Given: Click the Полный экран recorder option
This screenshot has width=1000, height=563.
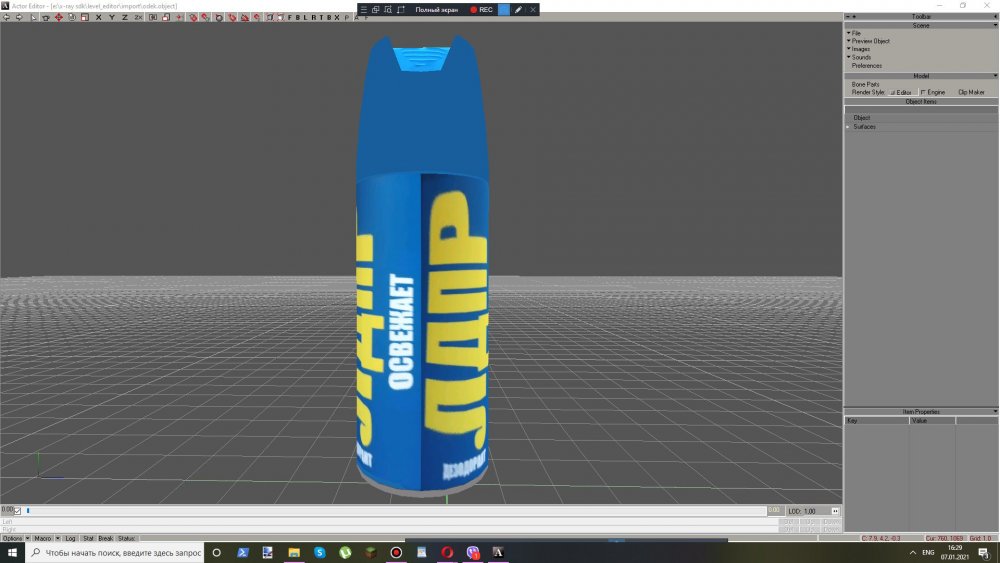Looking at the screenshot, I should [x=436, y=10].
